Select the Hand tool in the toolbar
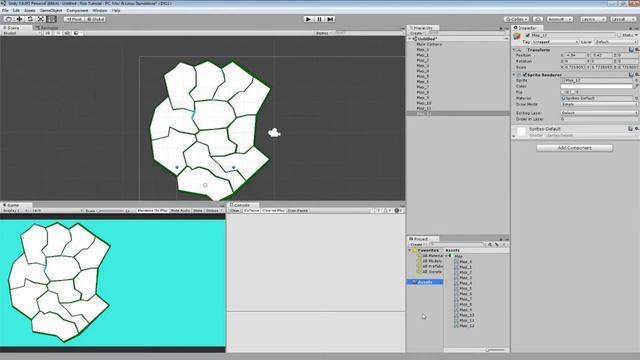This screenshot has height=360, width=640. tap(9, 19)
